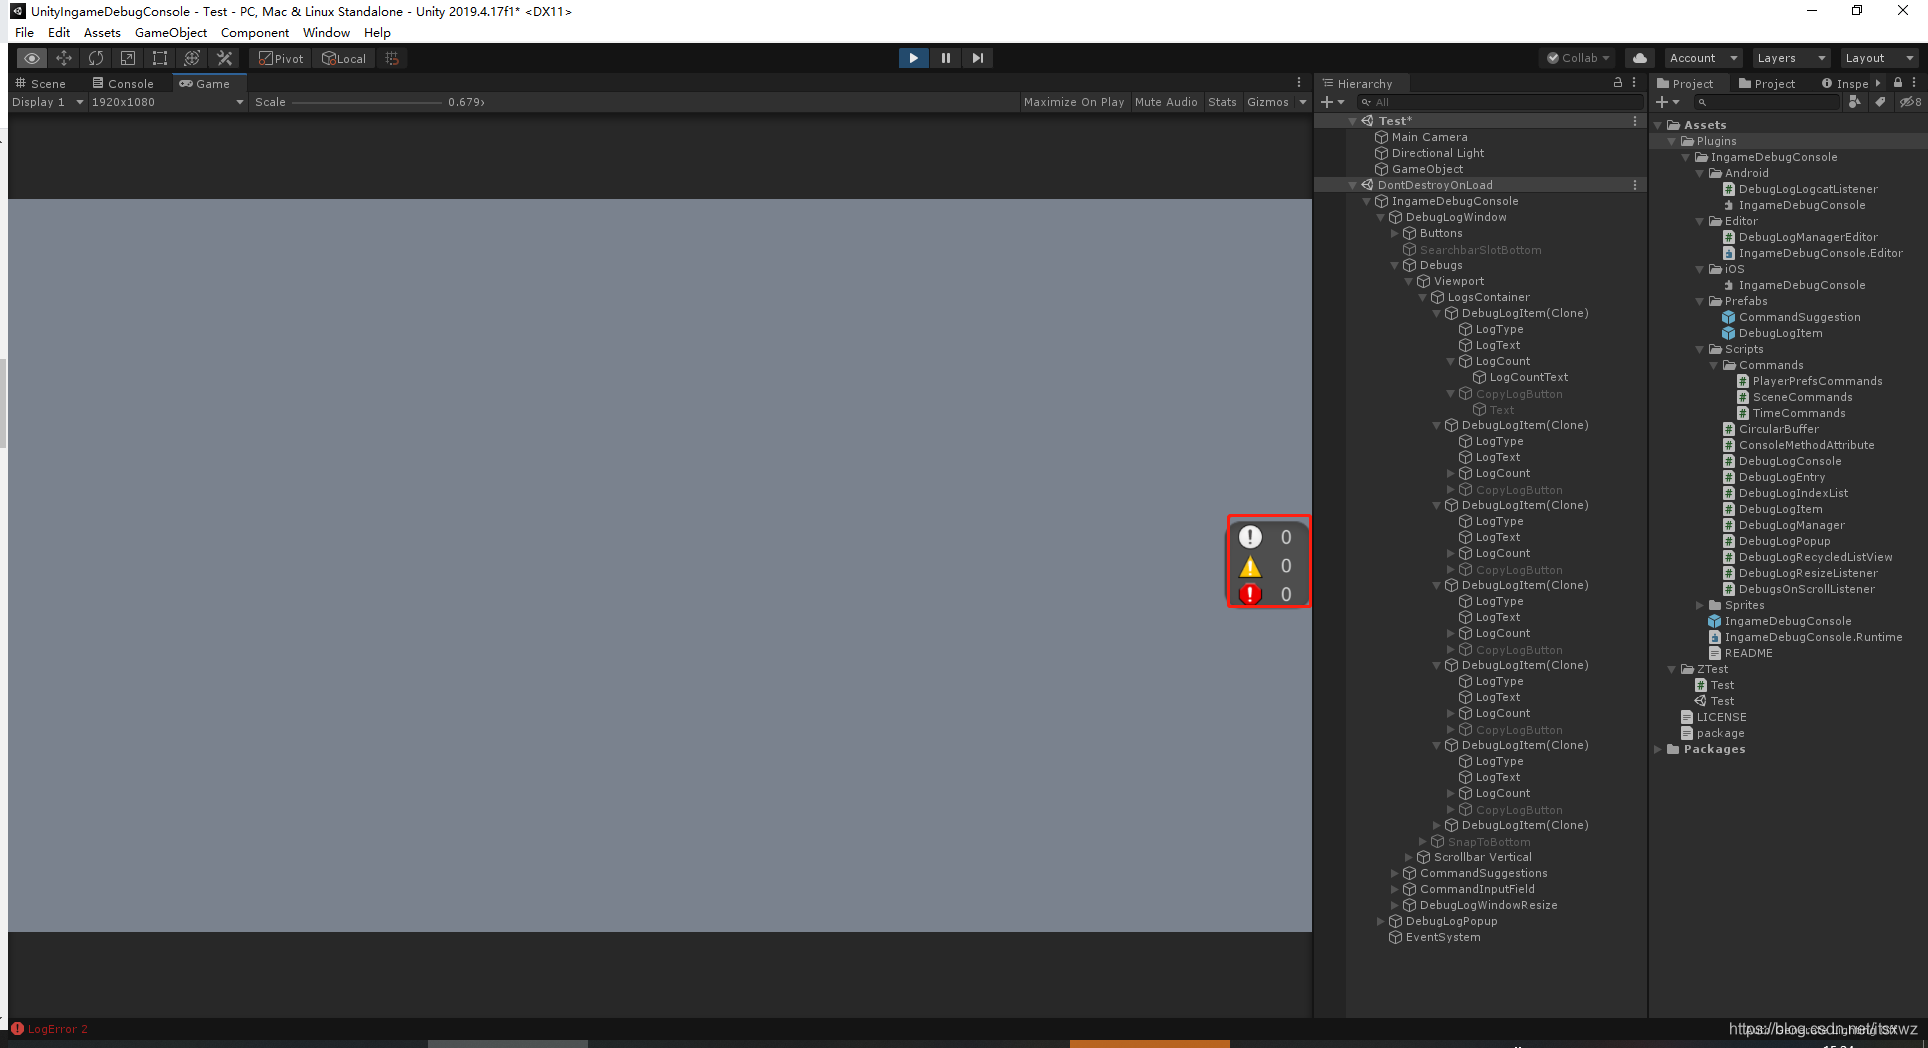Select the Rotate tool
The width and height of the screenshot is (1928, 1048).
tap(96, 58)
